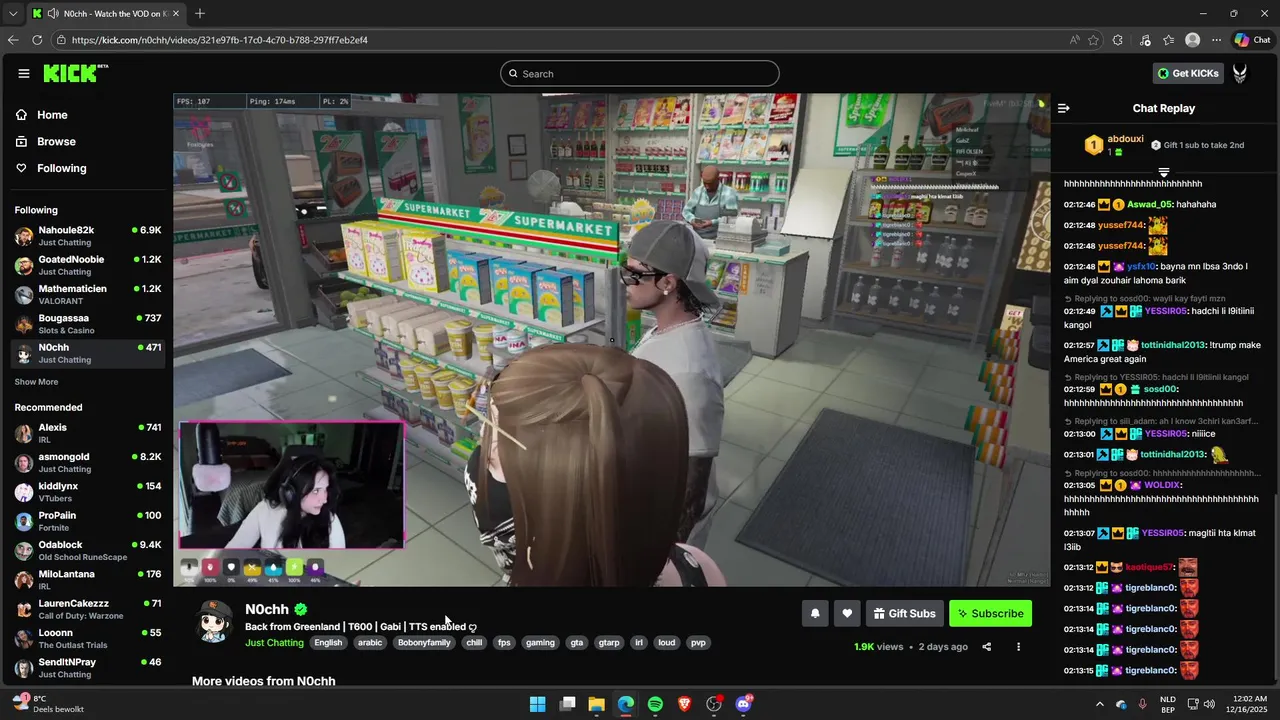Open a new browser tab

coord(200,13)
